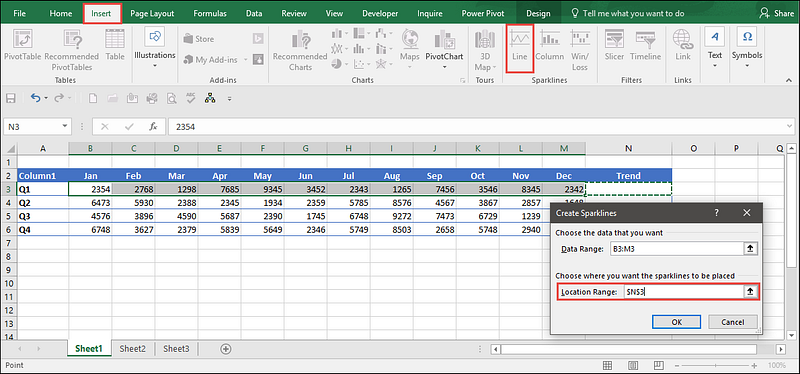Click the Spelling ABC check icon
The height and width of the screenshot is (374, 800).
click(191, 98)
